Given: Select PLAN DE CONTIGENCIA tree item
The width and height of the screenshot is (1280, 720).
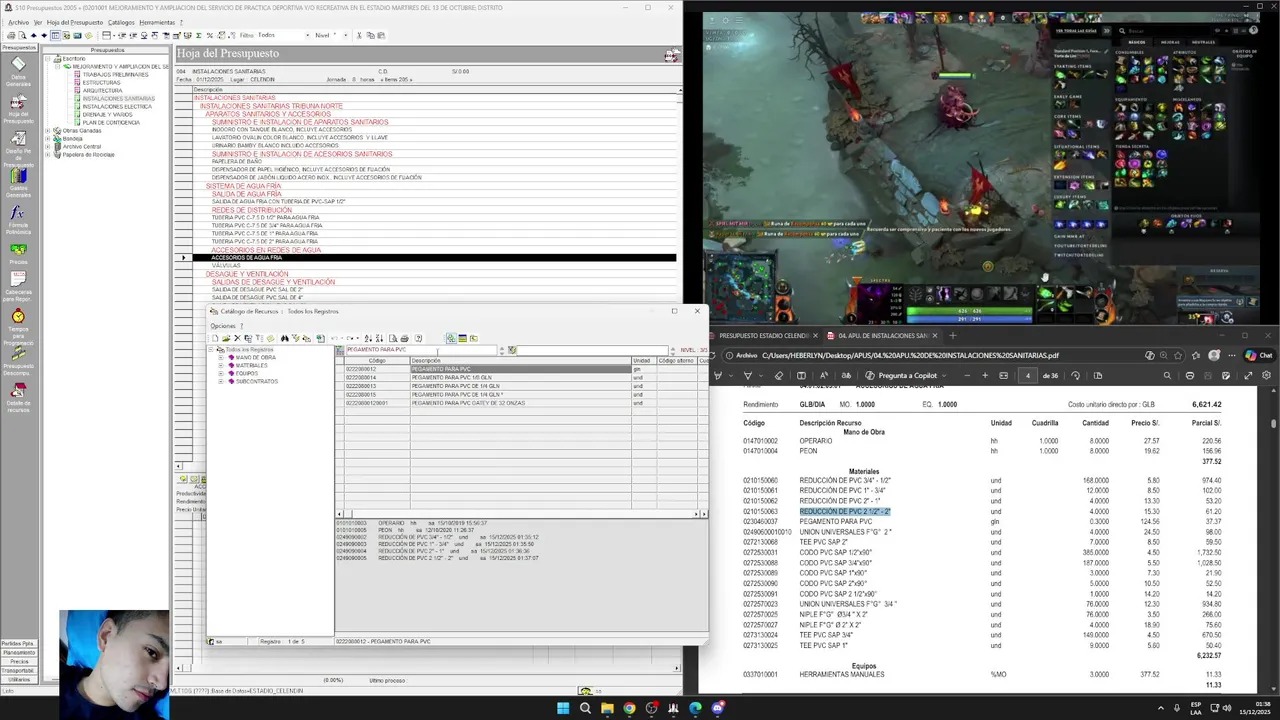Looking at the screenshot, I should pos(111,123).
